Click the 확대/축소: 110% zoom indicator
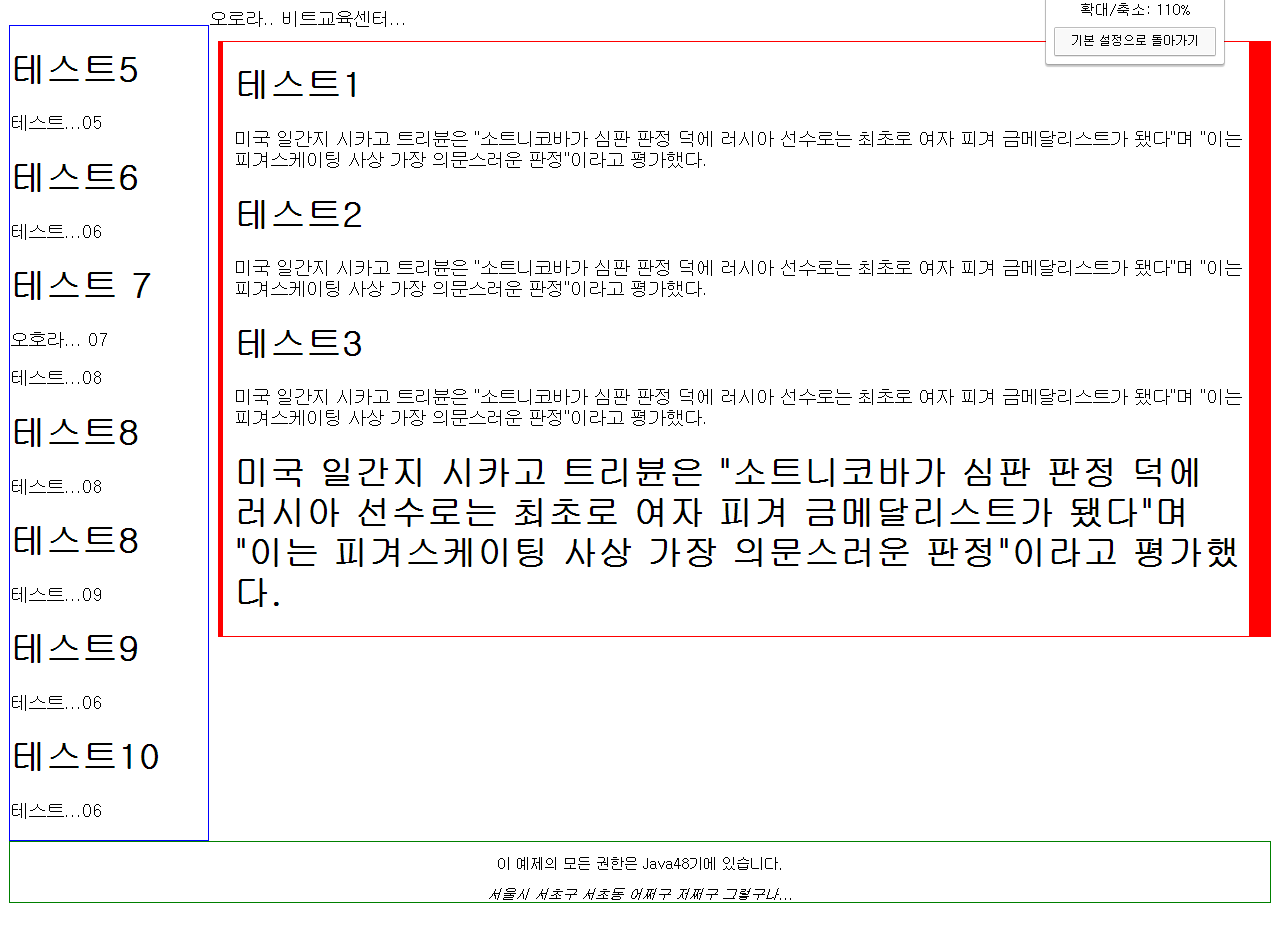This screenshot has width=1280, height=933. coord(1136,10)
